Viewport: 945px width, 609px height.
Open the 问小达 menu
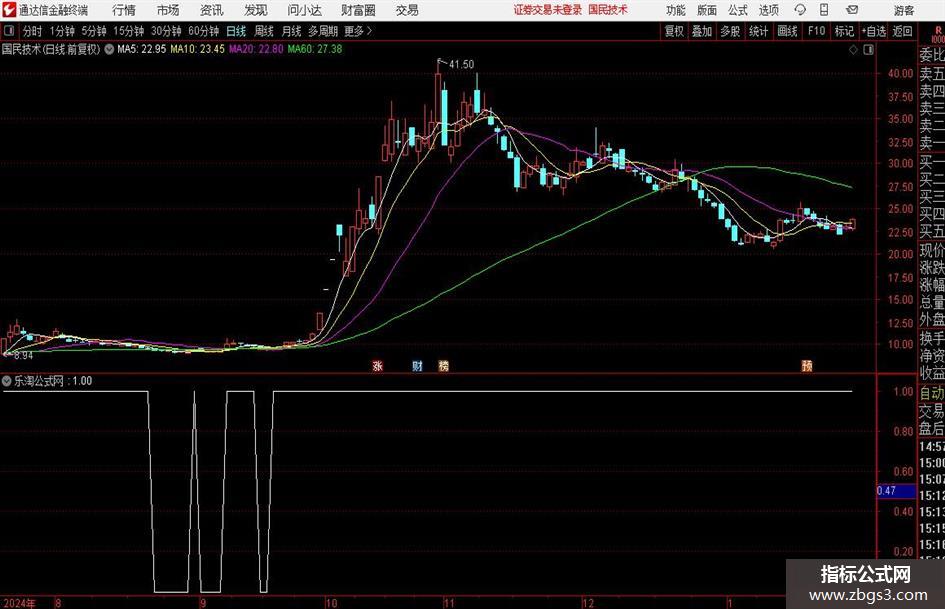304,10
